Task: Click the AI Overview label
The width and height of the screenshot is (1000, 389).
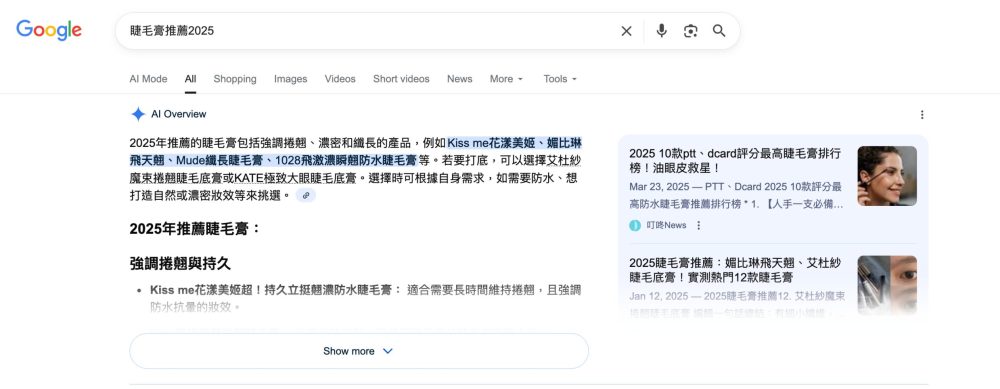Action: [x=179, y=114]
